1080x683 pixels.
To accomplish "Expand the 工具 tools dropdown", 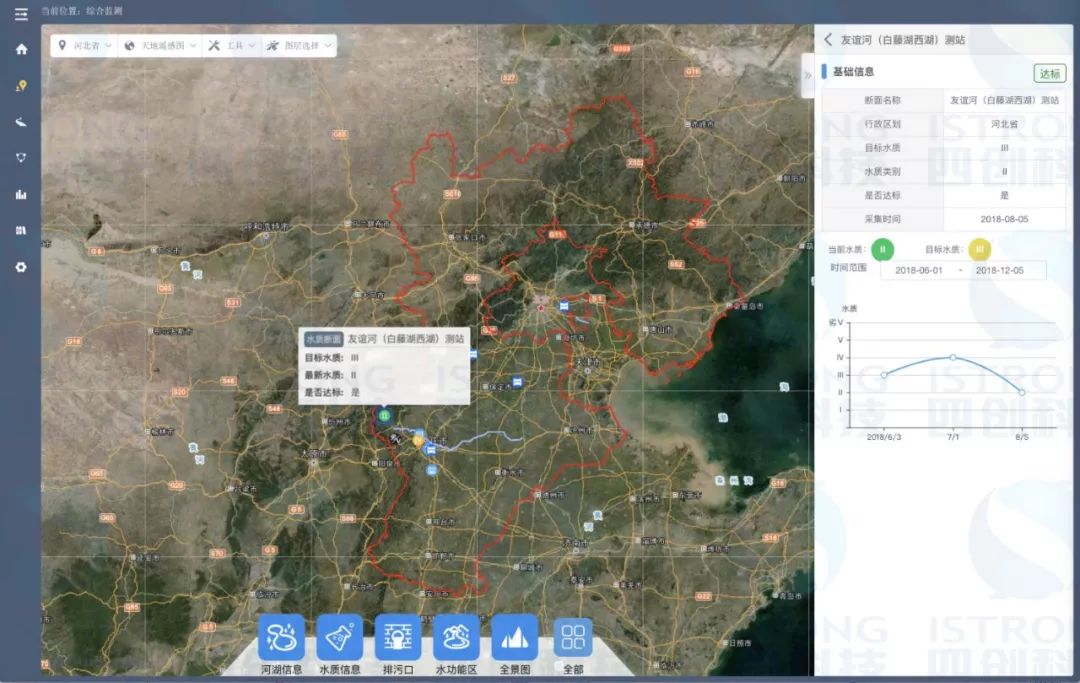I will pyautogui.click(x=232, y=46).
